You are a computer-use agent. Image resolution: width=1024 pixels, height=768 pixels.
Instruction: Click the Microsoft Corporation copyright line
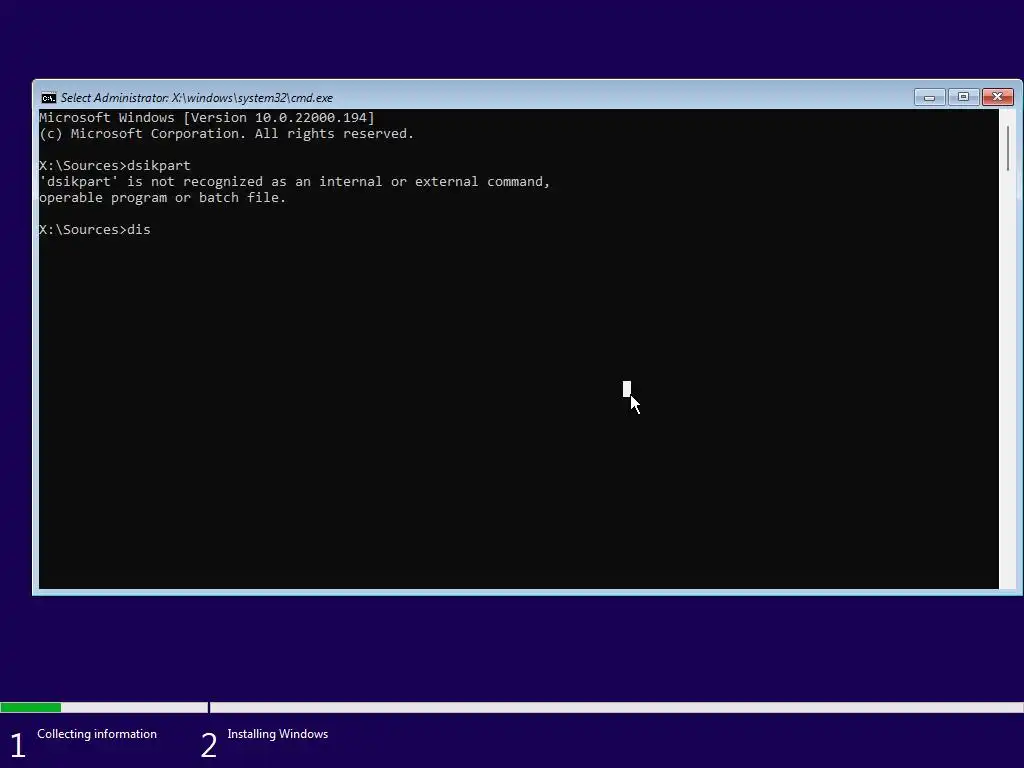(227, 134)
